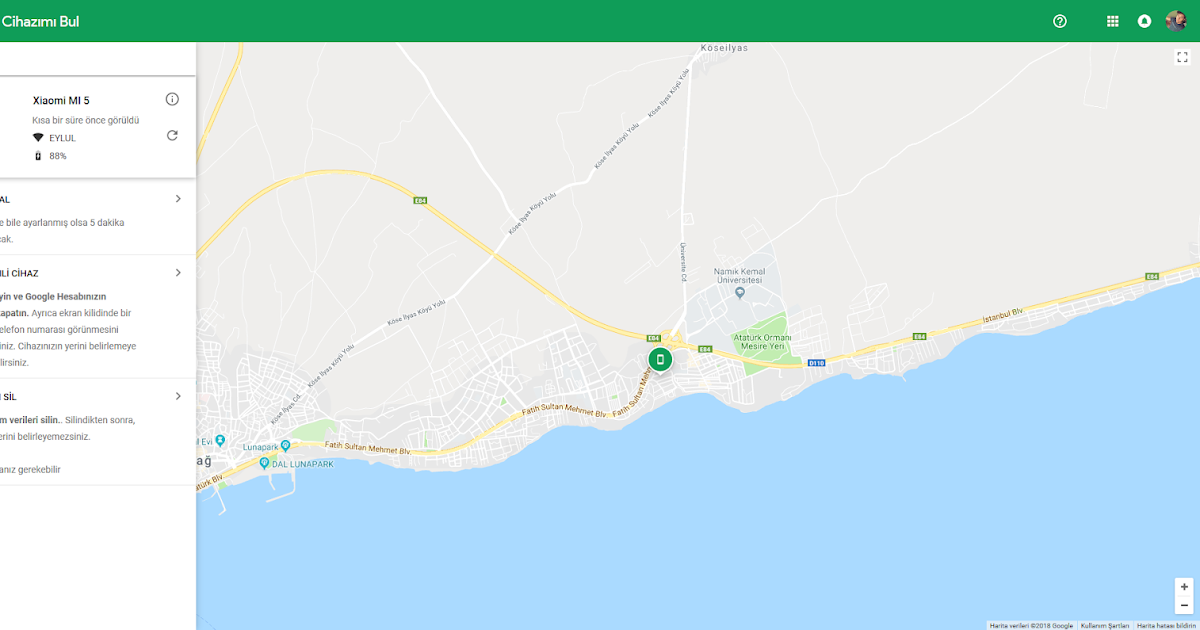Open the notifications bell icon
The image size is (1200, 630).
pyautogui.click(x=1144, y=21)
